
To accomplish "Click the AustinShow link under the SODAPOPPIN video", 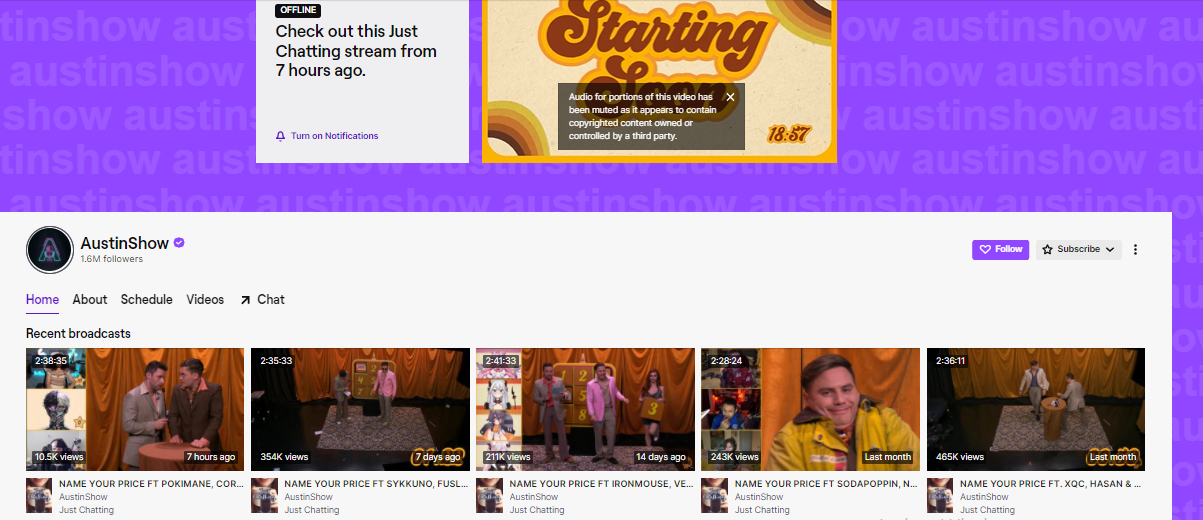I will pyautogui.click(x=759, y=497).
